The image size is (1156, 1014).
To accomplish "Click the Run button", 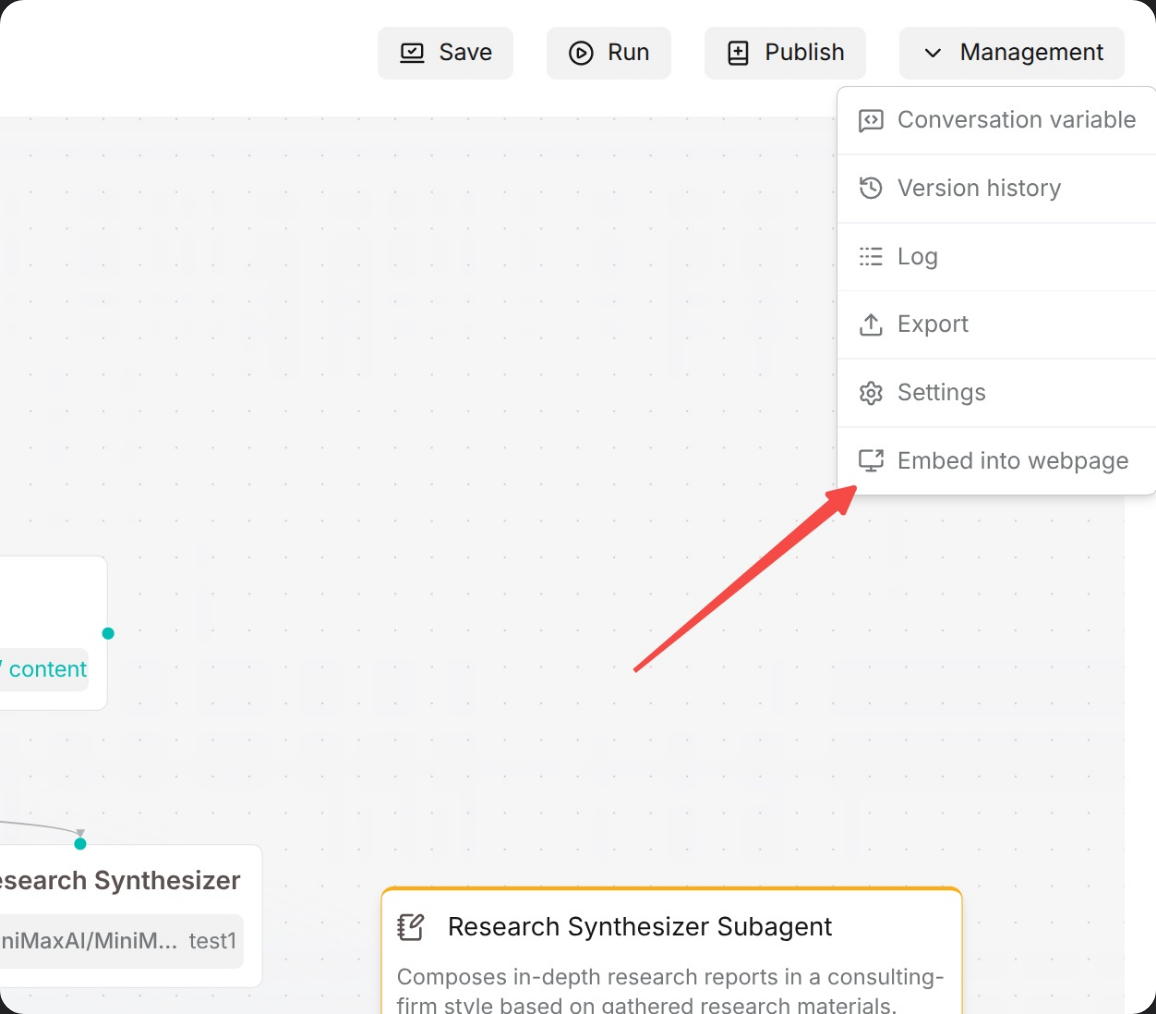I will tap(608, 53).
